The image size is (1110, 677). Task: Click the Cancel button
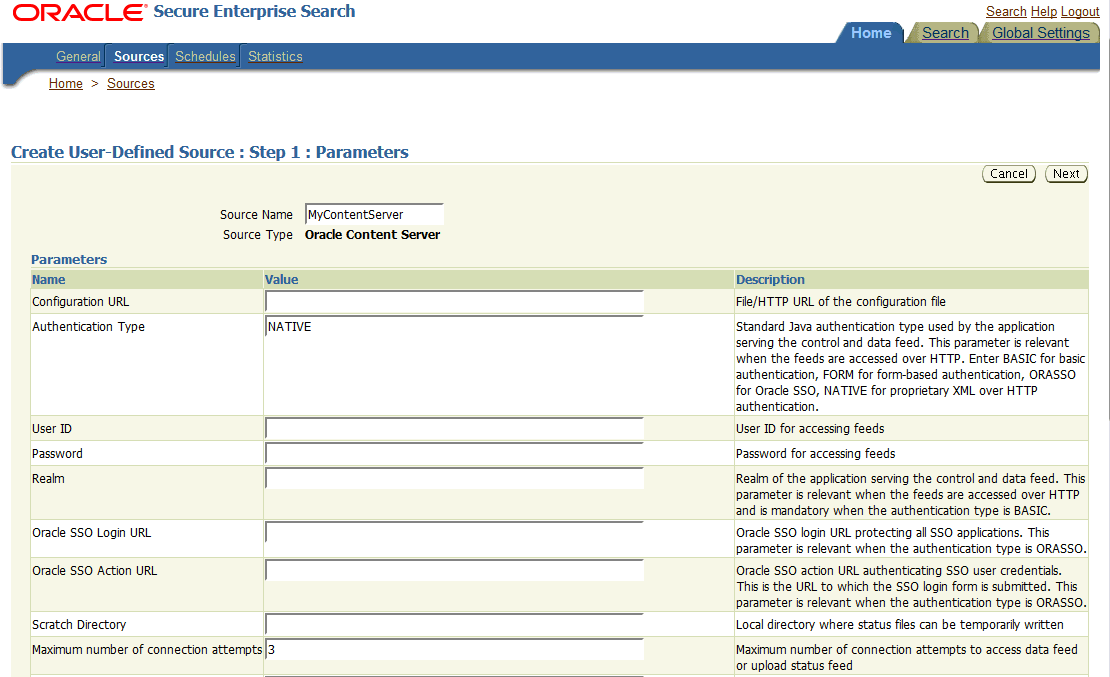tap(1009, 173)
